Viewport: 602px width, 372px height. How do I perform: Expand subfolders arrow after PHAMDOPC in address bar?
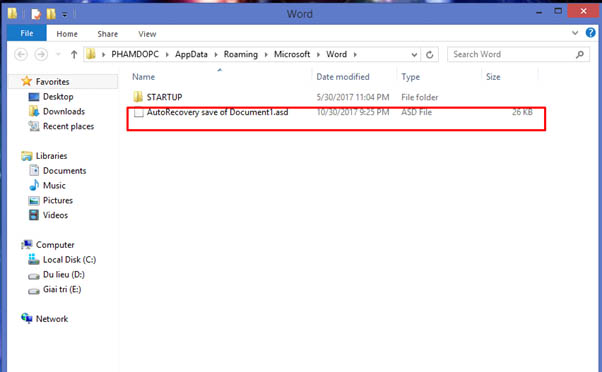(167, 55)
